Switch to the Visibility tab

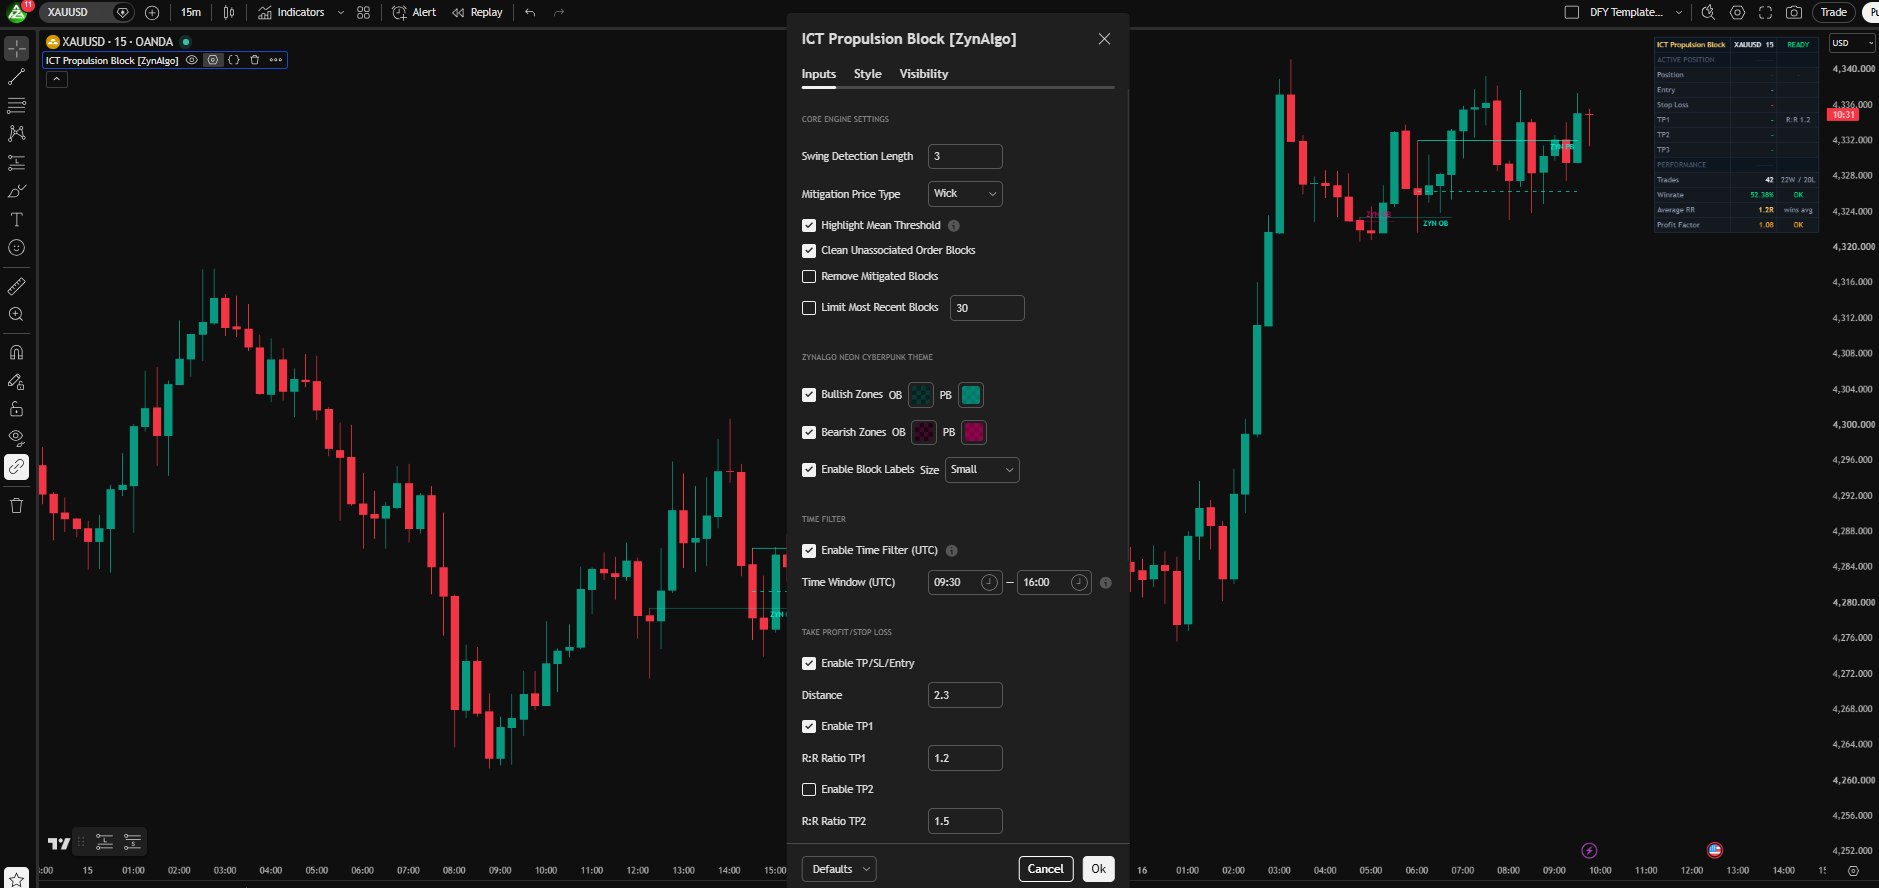click(923, 74)
